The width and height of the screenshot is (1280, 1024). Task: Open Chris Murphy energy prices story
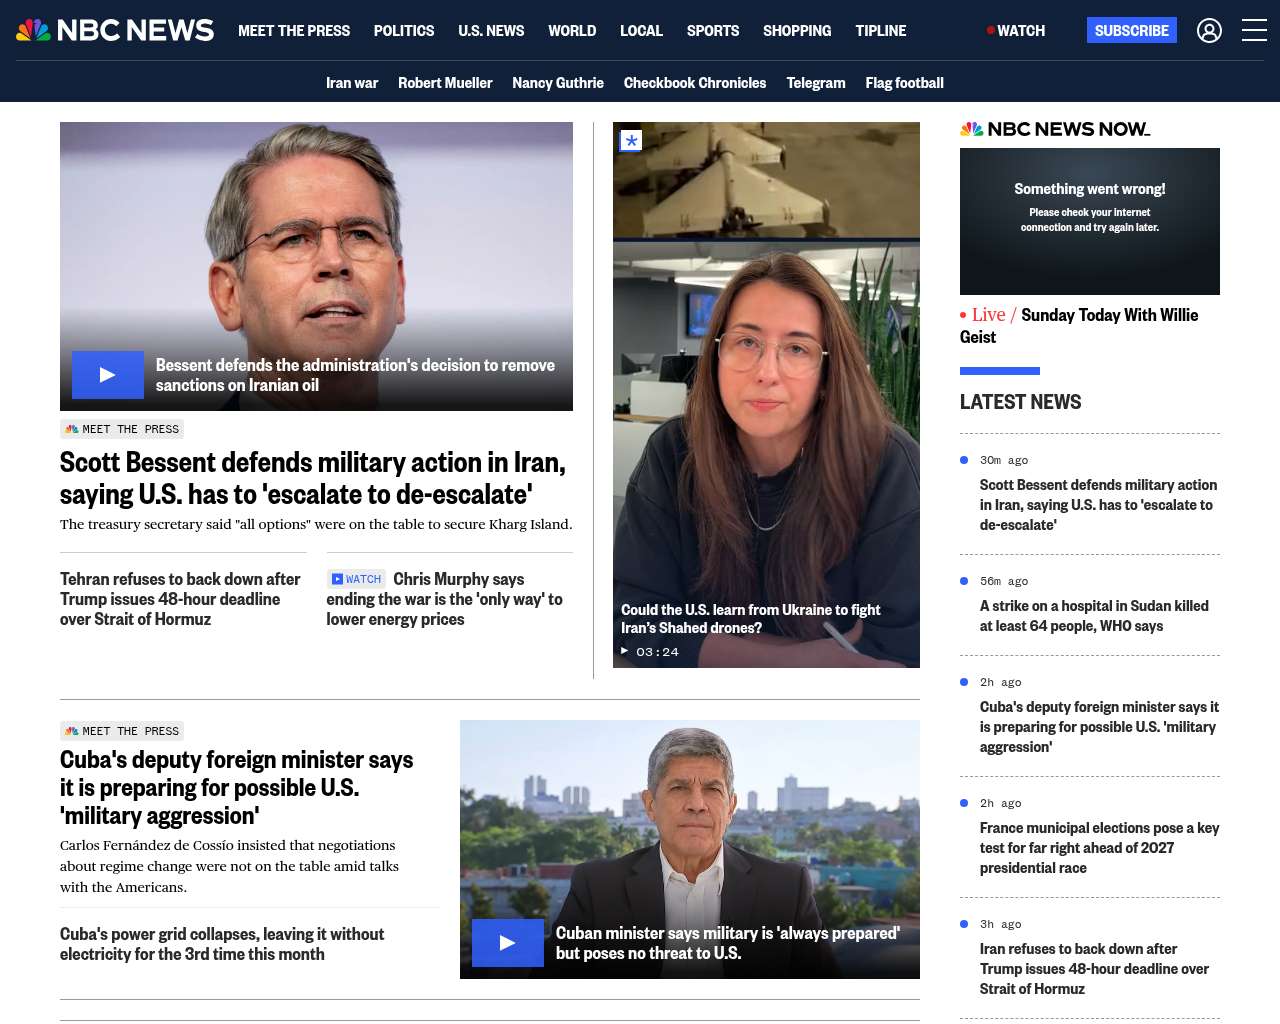445,599
